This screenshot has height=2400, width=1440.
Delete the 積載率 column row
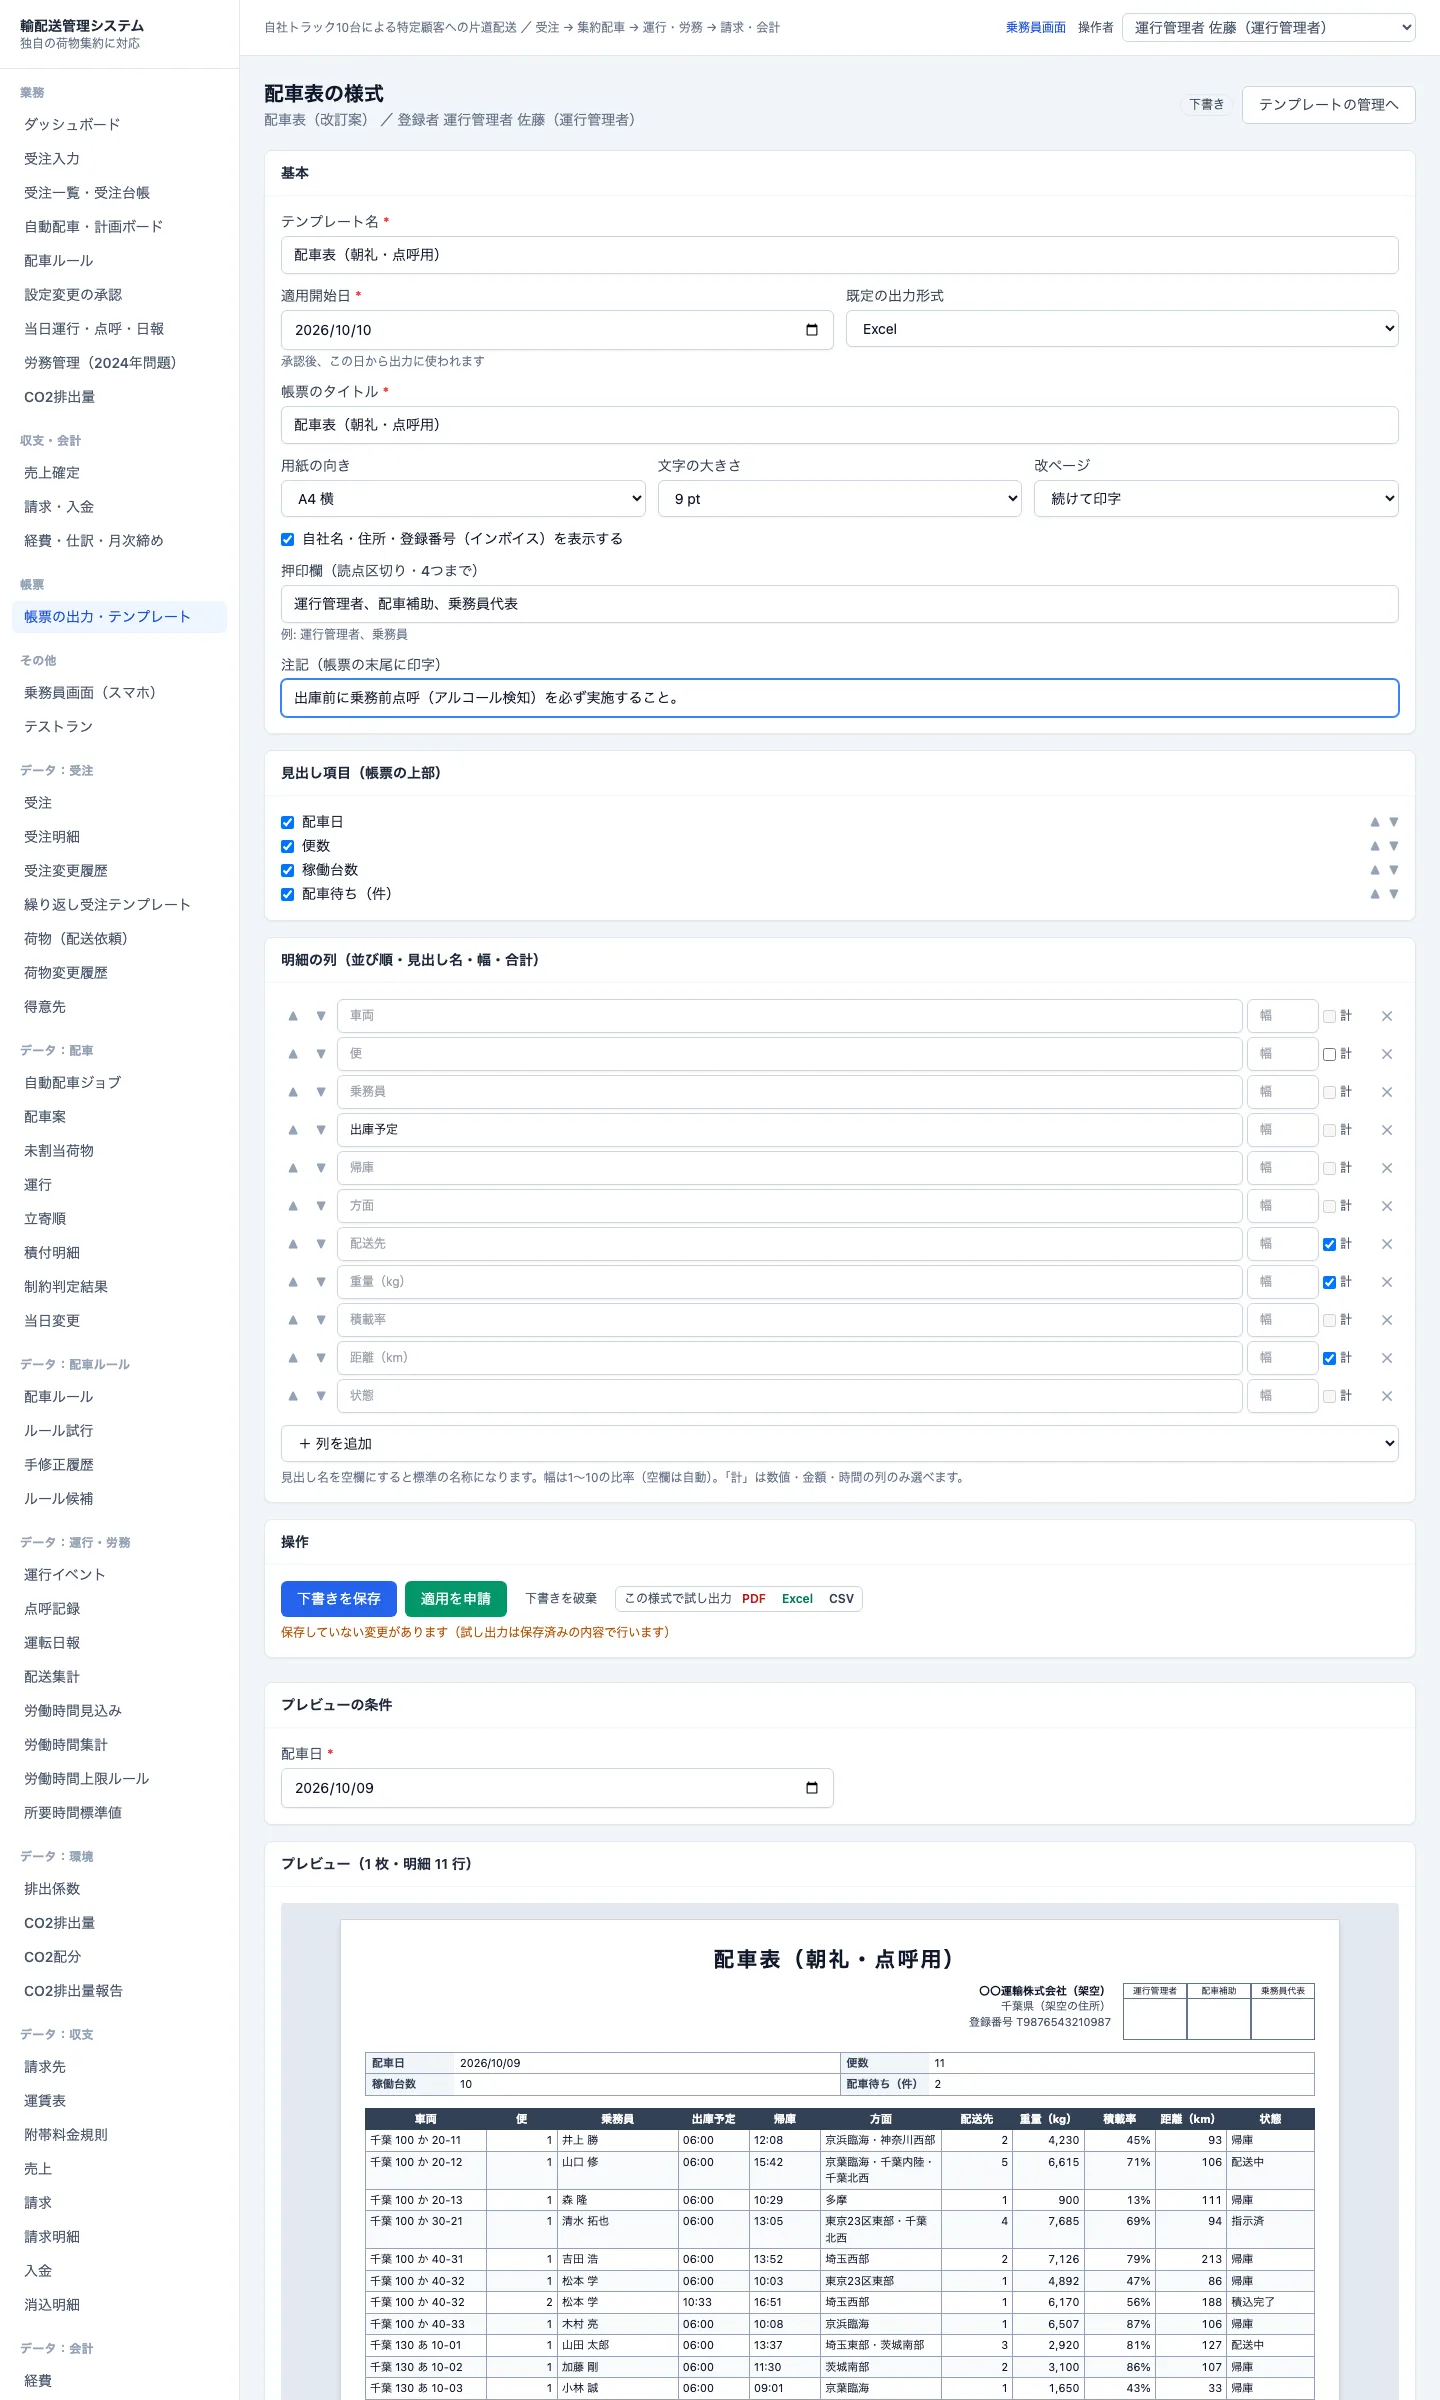tap(1387, 1320)
